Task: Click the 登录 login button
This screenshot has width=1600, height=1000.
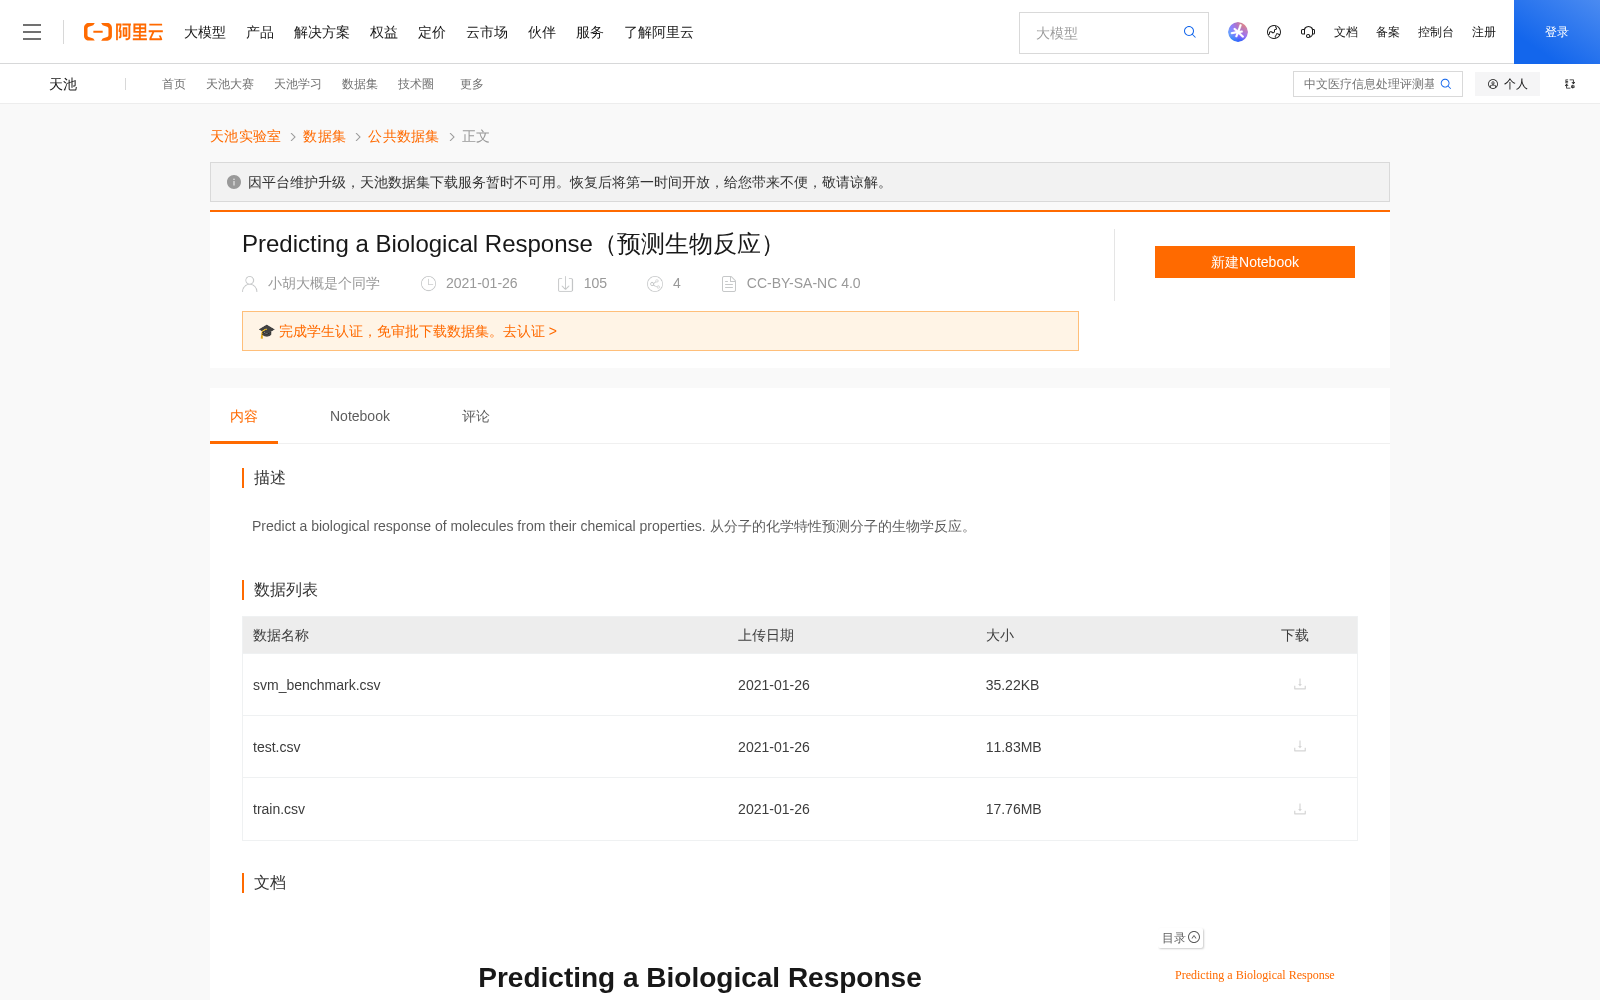Action: 1557,32
